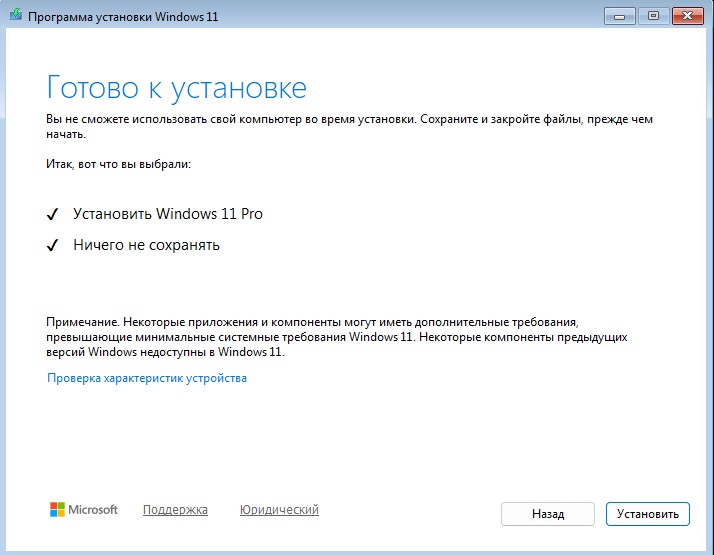The width and height of the screenshot is (714, 555).
Task: Close the Windows 11 setup window
Action: click(688, 16)
